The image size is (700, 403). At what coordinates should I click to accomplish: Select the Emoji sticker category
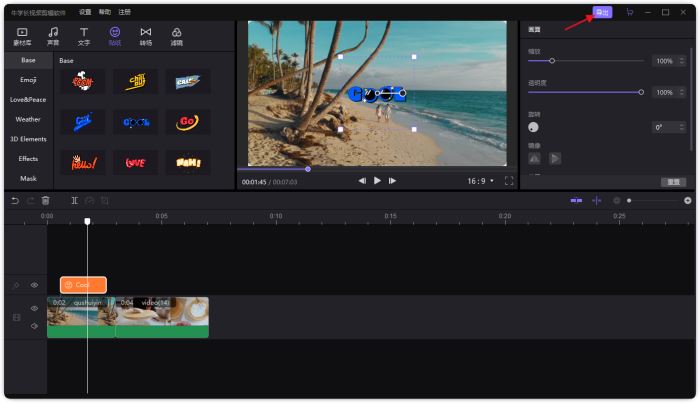pos(28,79)
